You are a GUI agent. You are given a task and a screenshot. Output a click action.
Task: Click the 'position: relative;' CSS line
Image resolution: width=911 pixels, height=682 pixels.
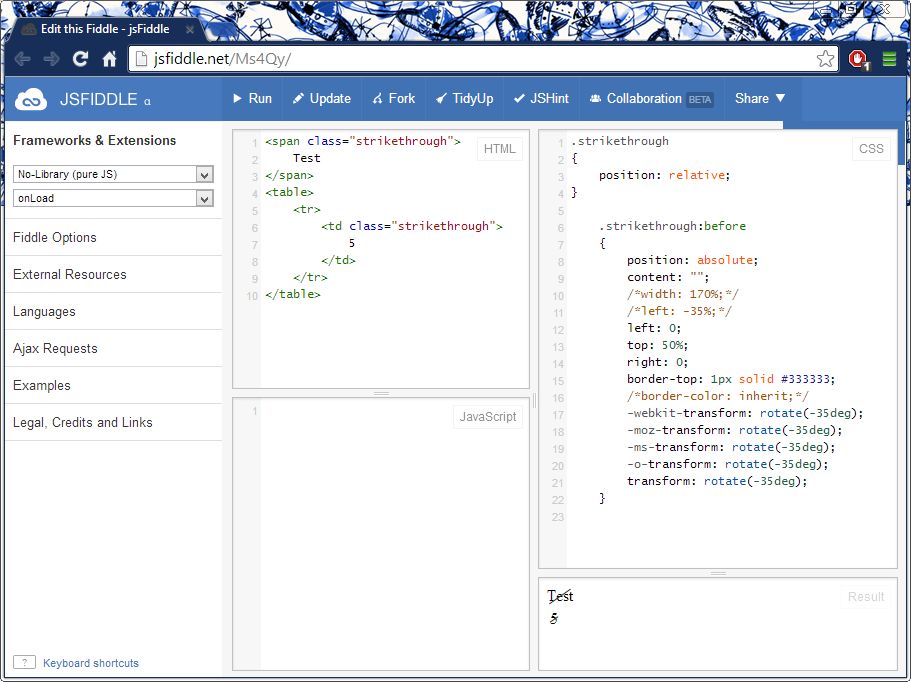(664, 175)
